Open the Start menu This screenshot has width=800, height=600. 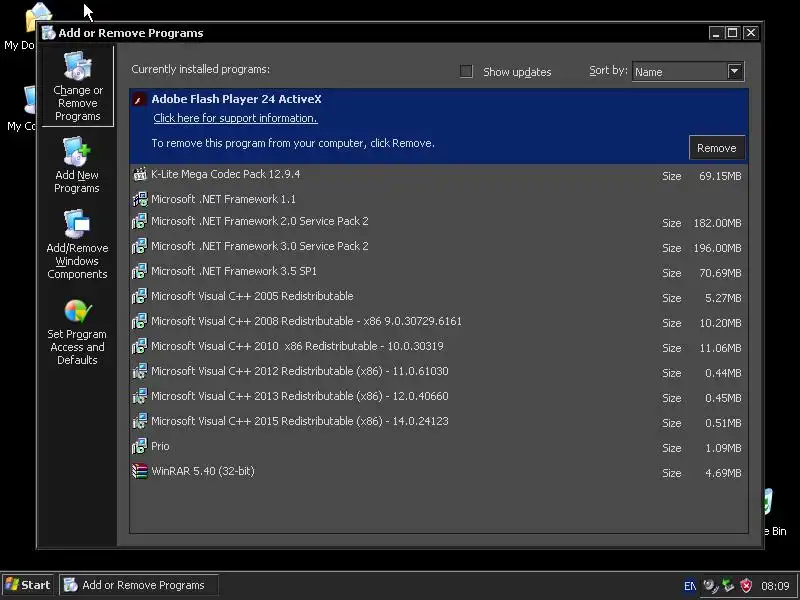(x=29, y=585)
